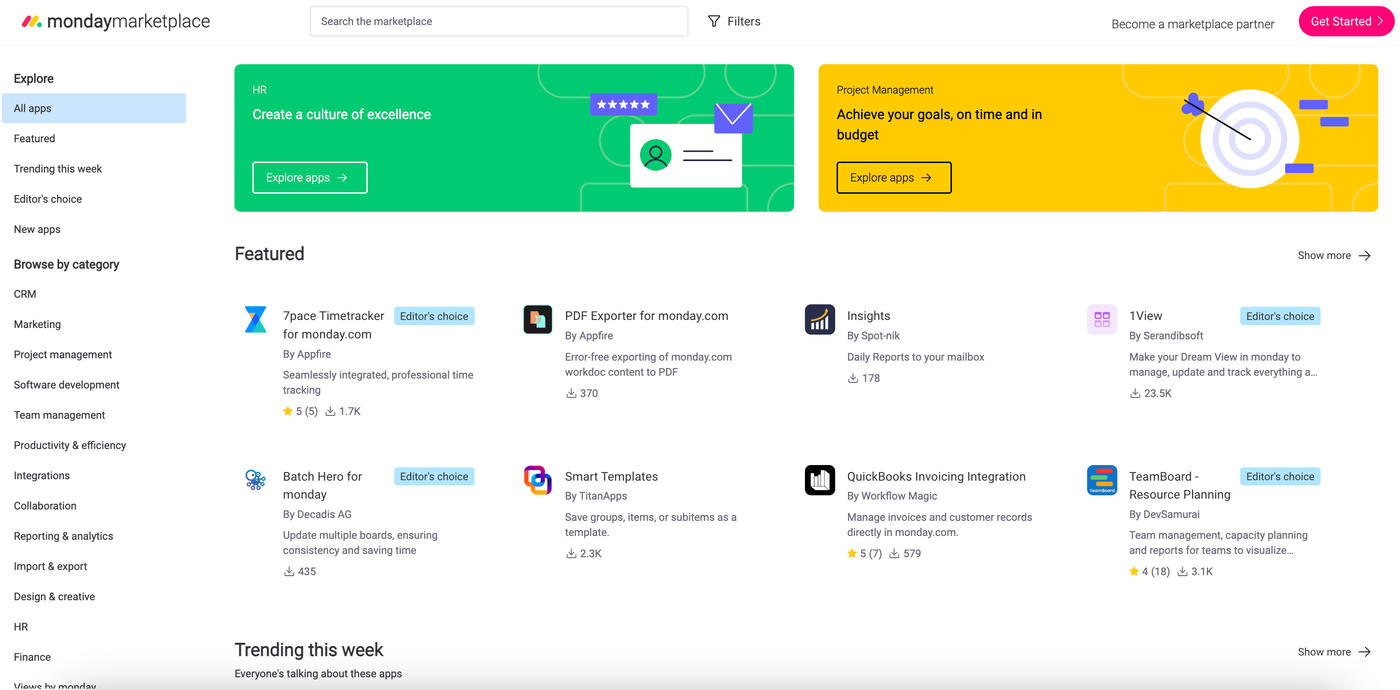Open QuickBooks Invoicing Integration title
The width and height of the screenshot is (1400, 690).
[937, 477]
